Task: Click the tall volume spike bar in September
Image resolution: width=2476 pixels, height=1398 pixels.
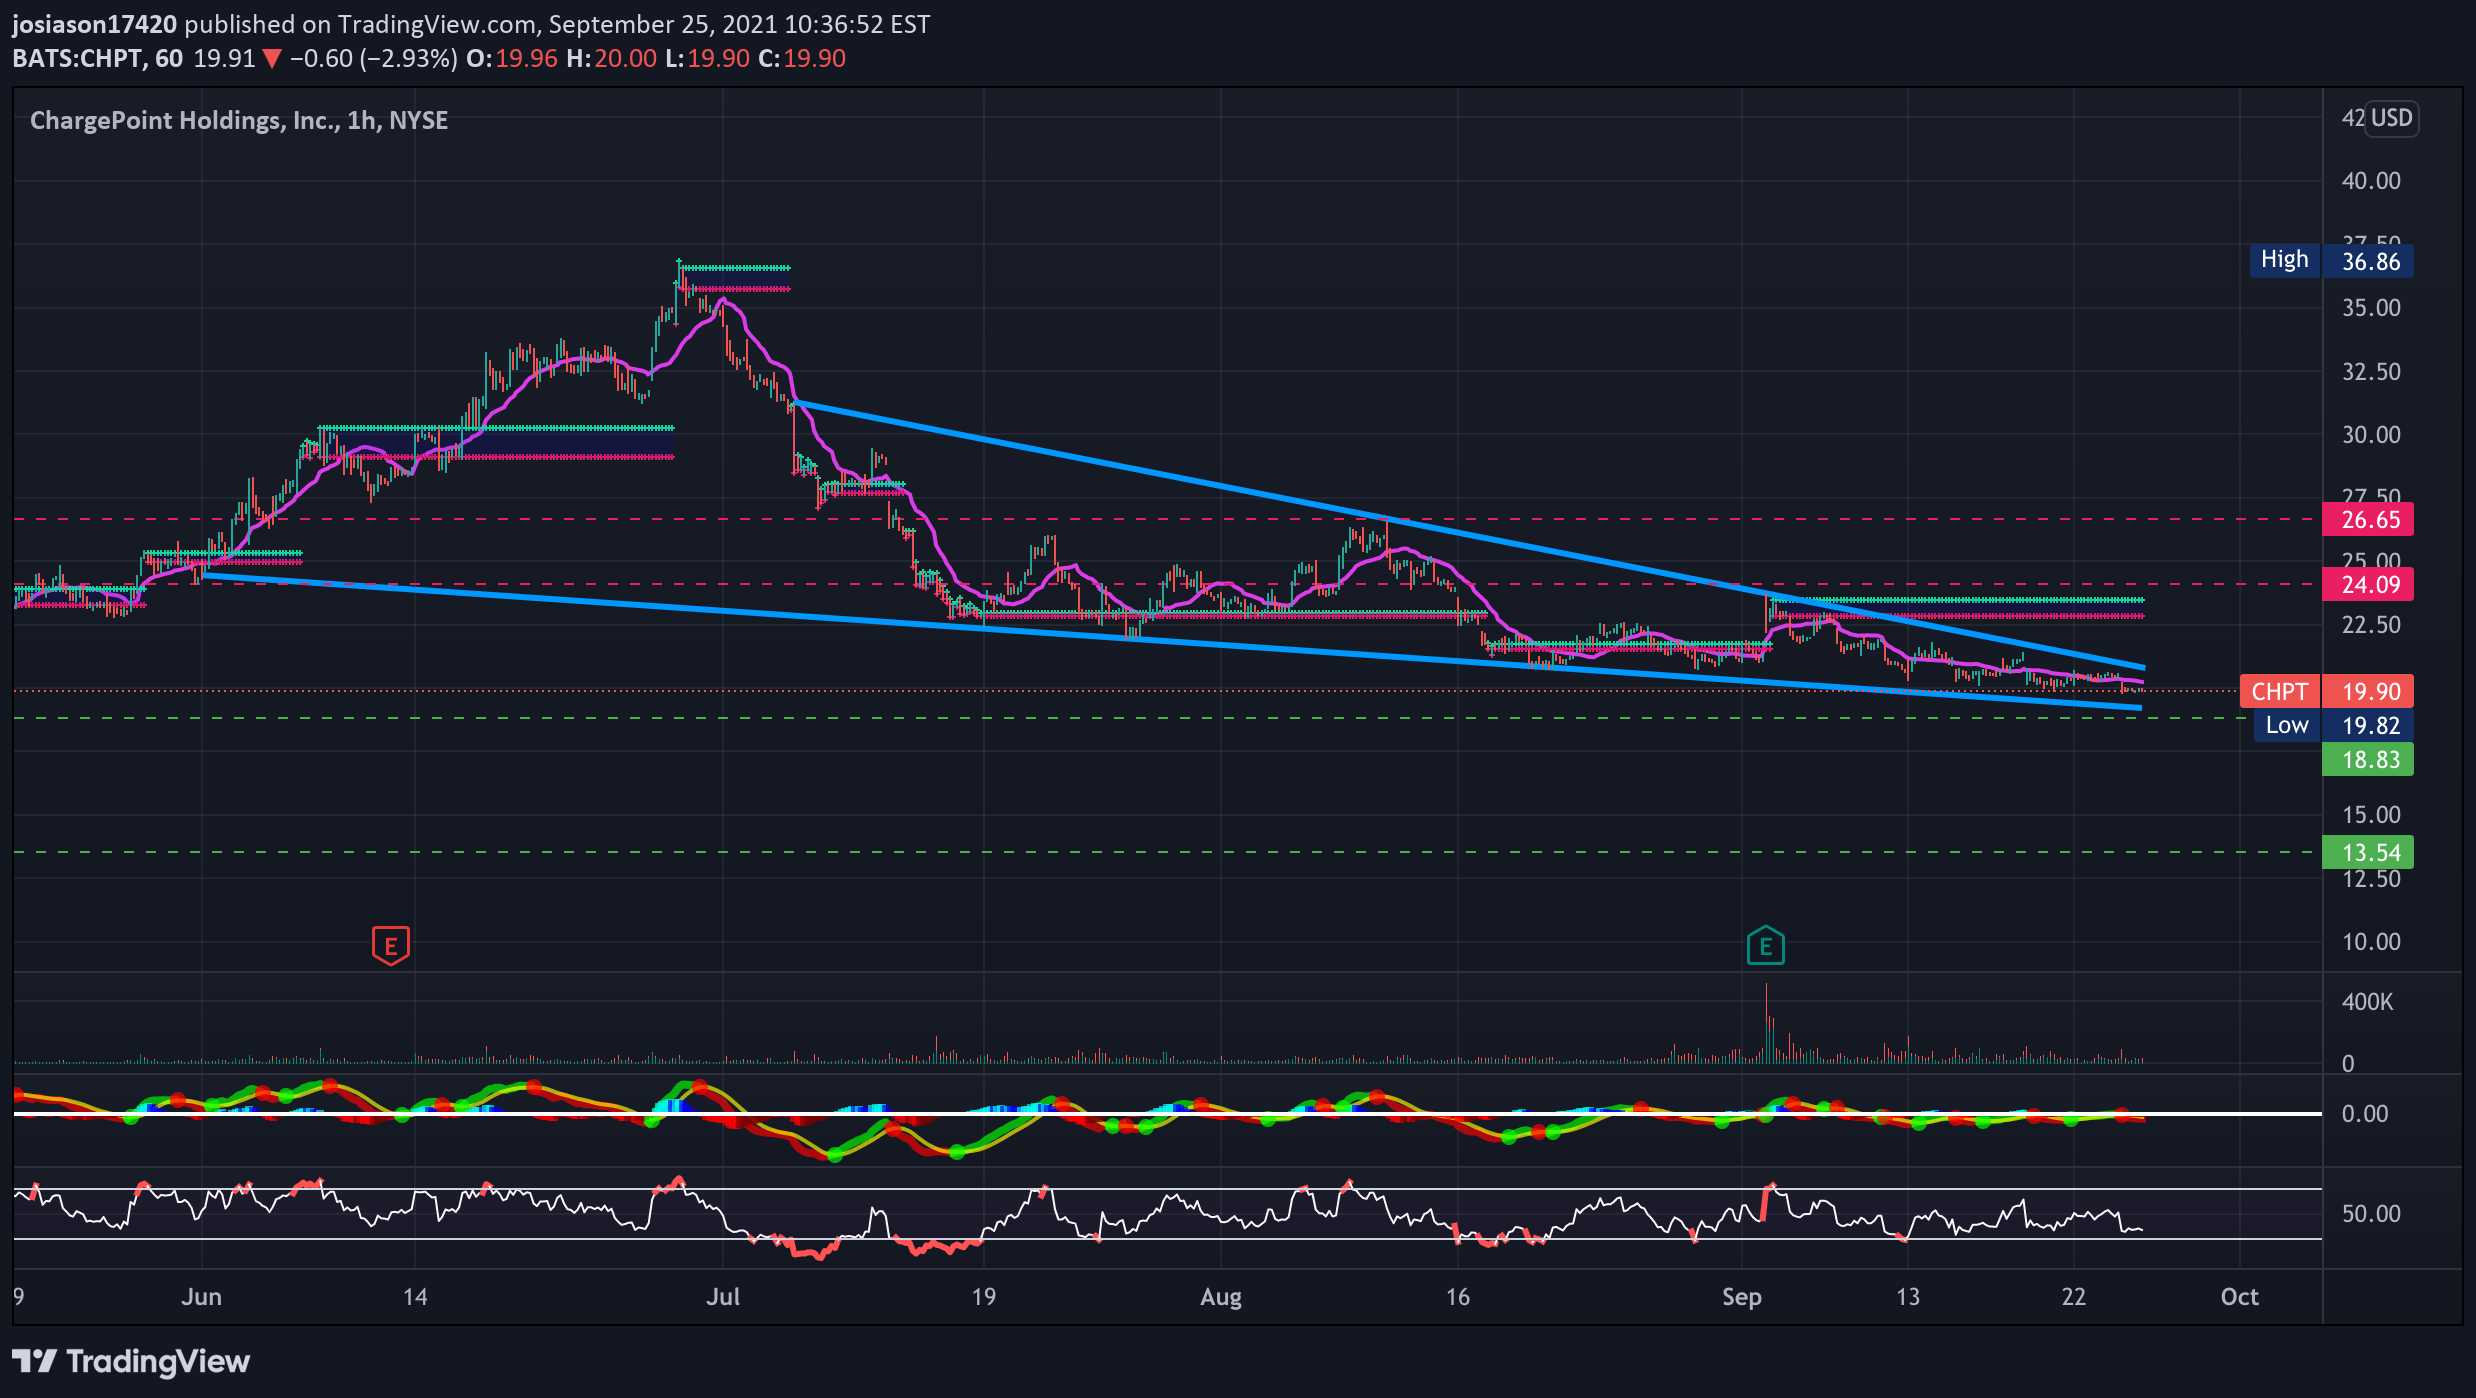Action: [1766, 1022]
